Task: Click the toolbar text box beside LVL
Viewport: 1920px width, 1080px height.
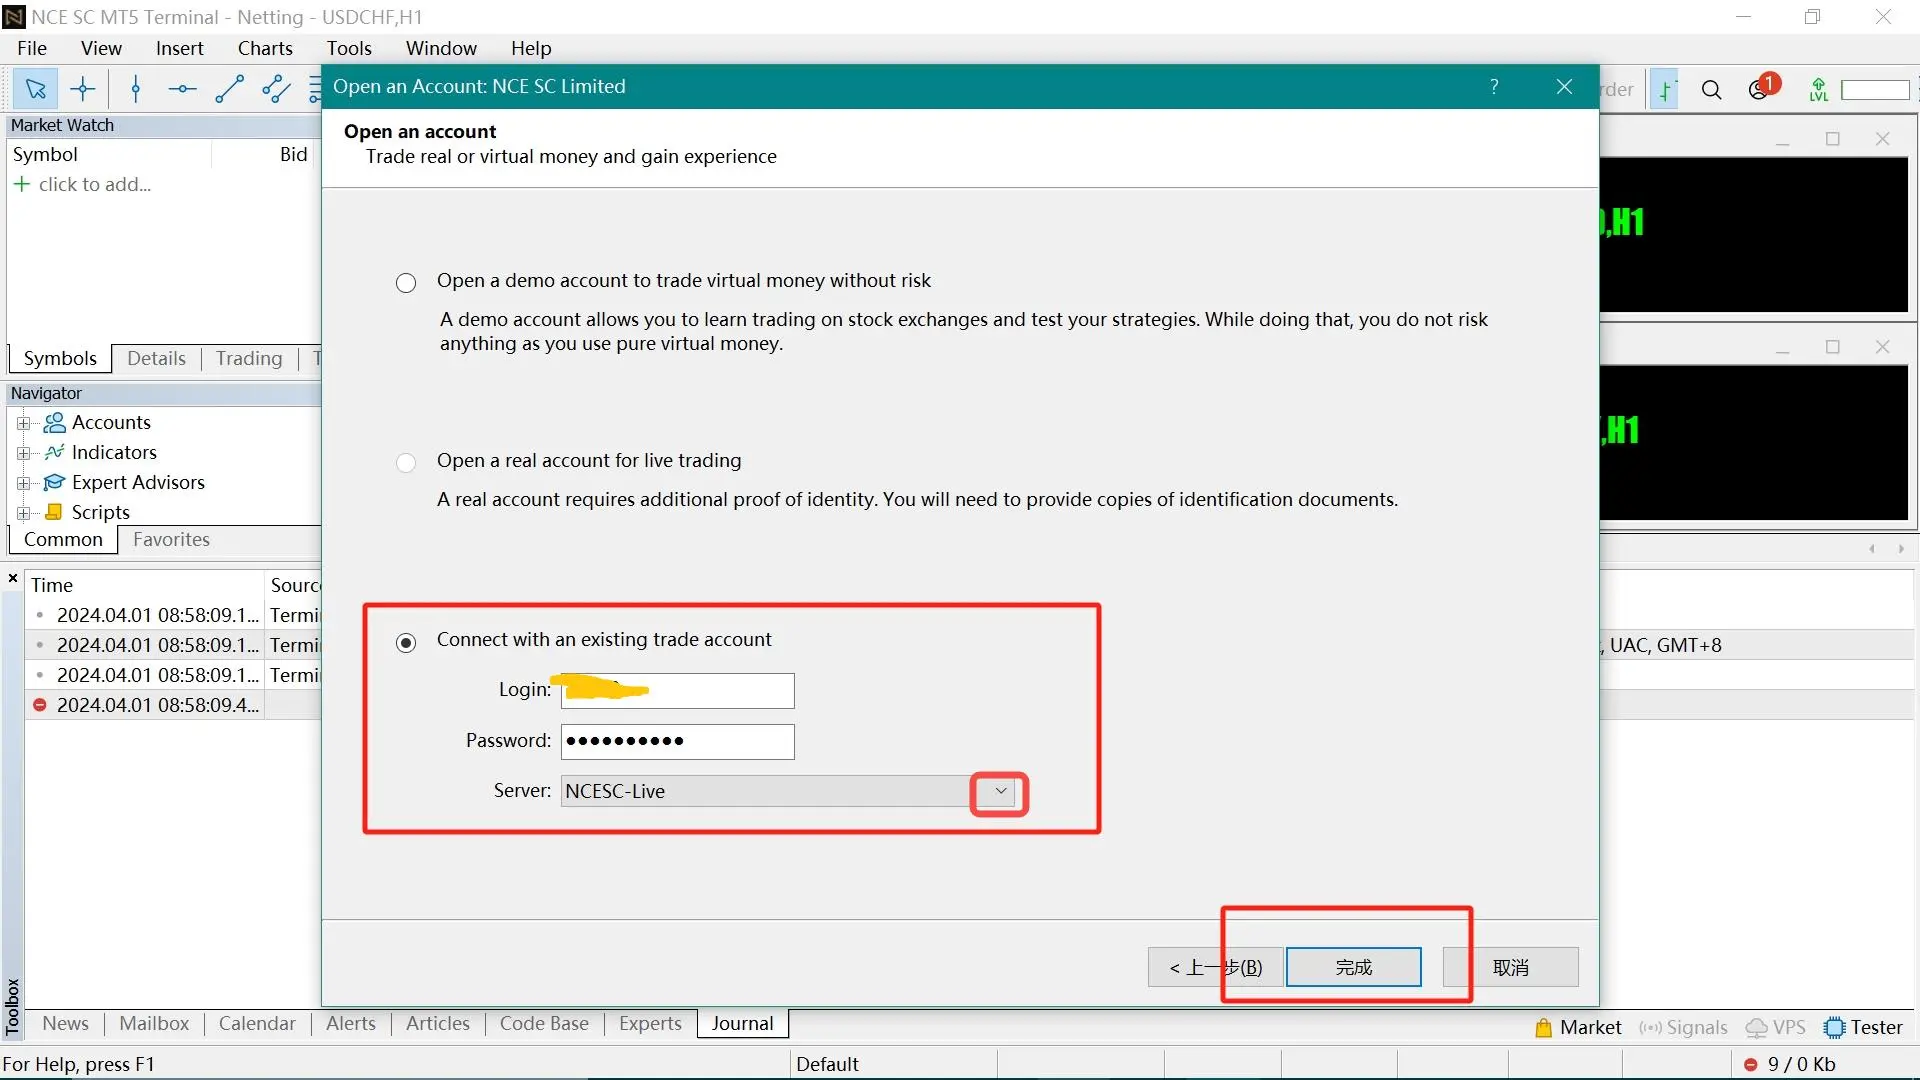Action: [1875, 90]
